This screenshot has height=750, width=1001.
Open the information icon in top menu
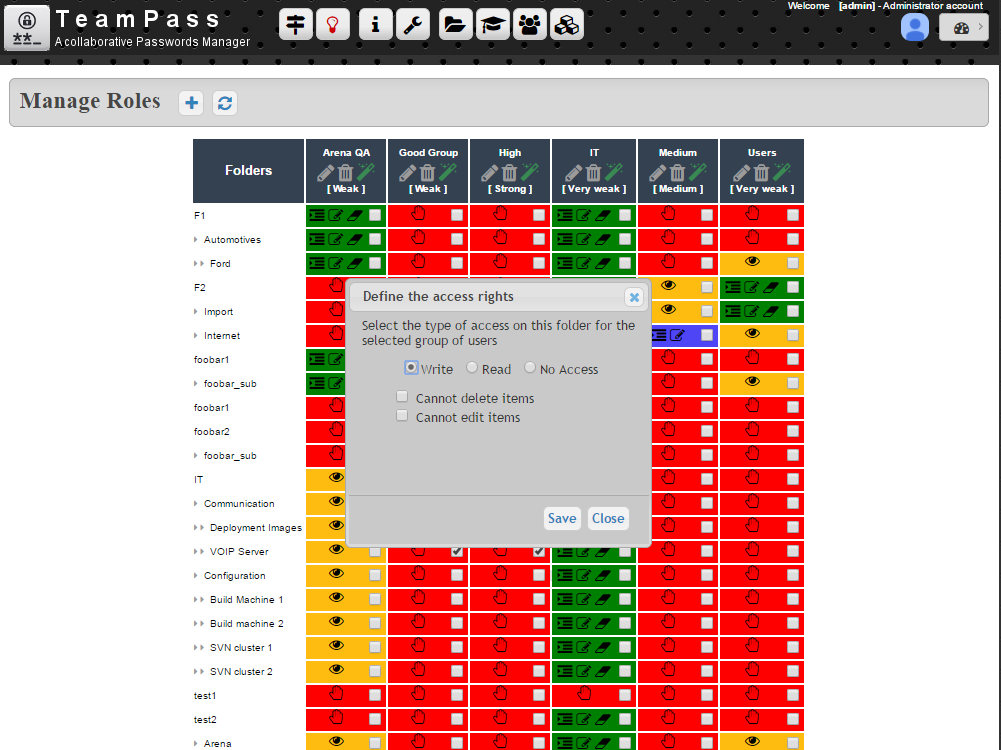pos(375,25)
